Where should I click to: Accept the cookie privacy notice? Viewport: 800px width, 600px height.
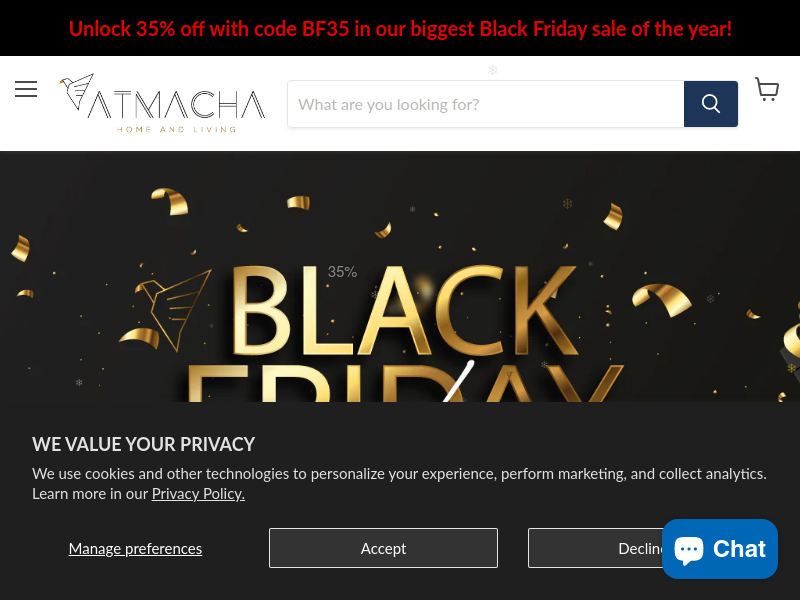383,548
